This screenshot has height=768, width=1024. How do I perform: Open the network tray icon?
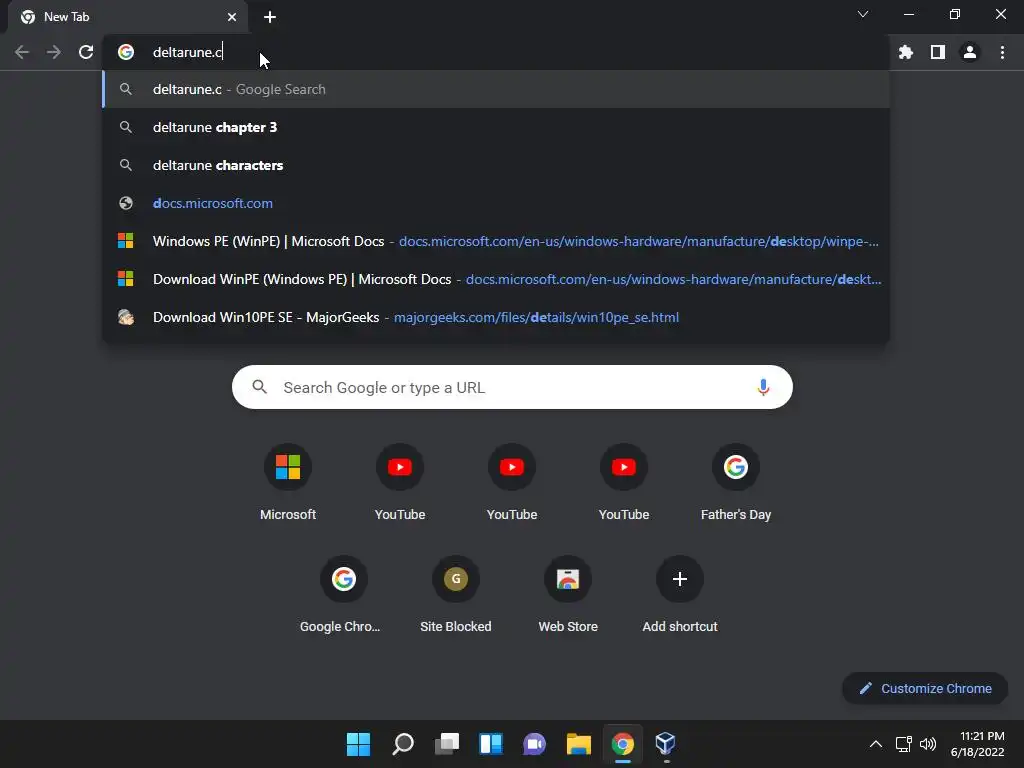(x=903, y=744)
